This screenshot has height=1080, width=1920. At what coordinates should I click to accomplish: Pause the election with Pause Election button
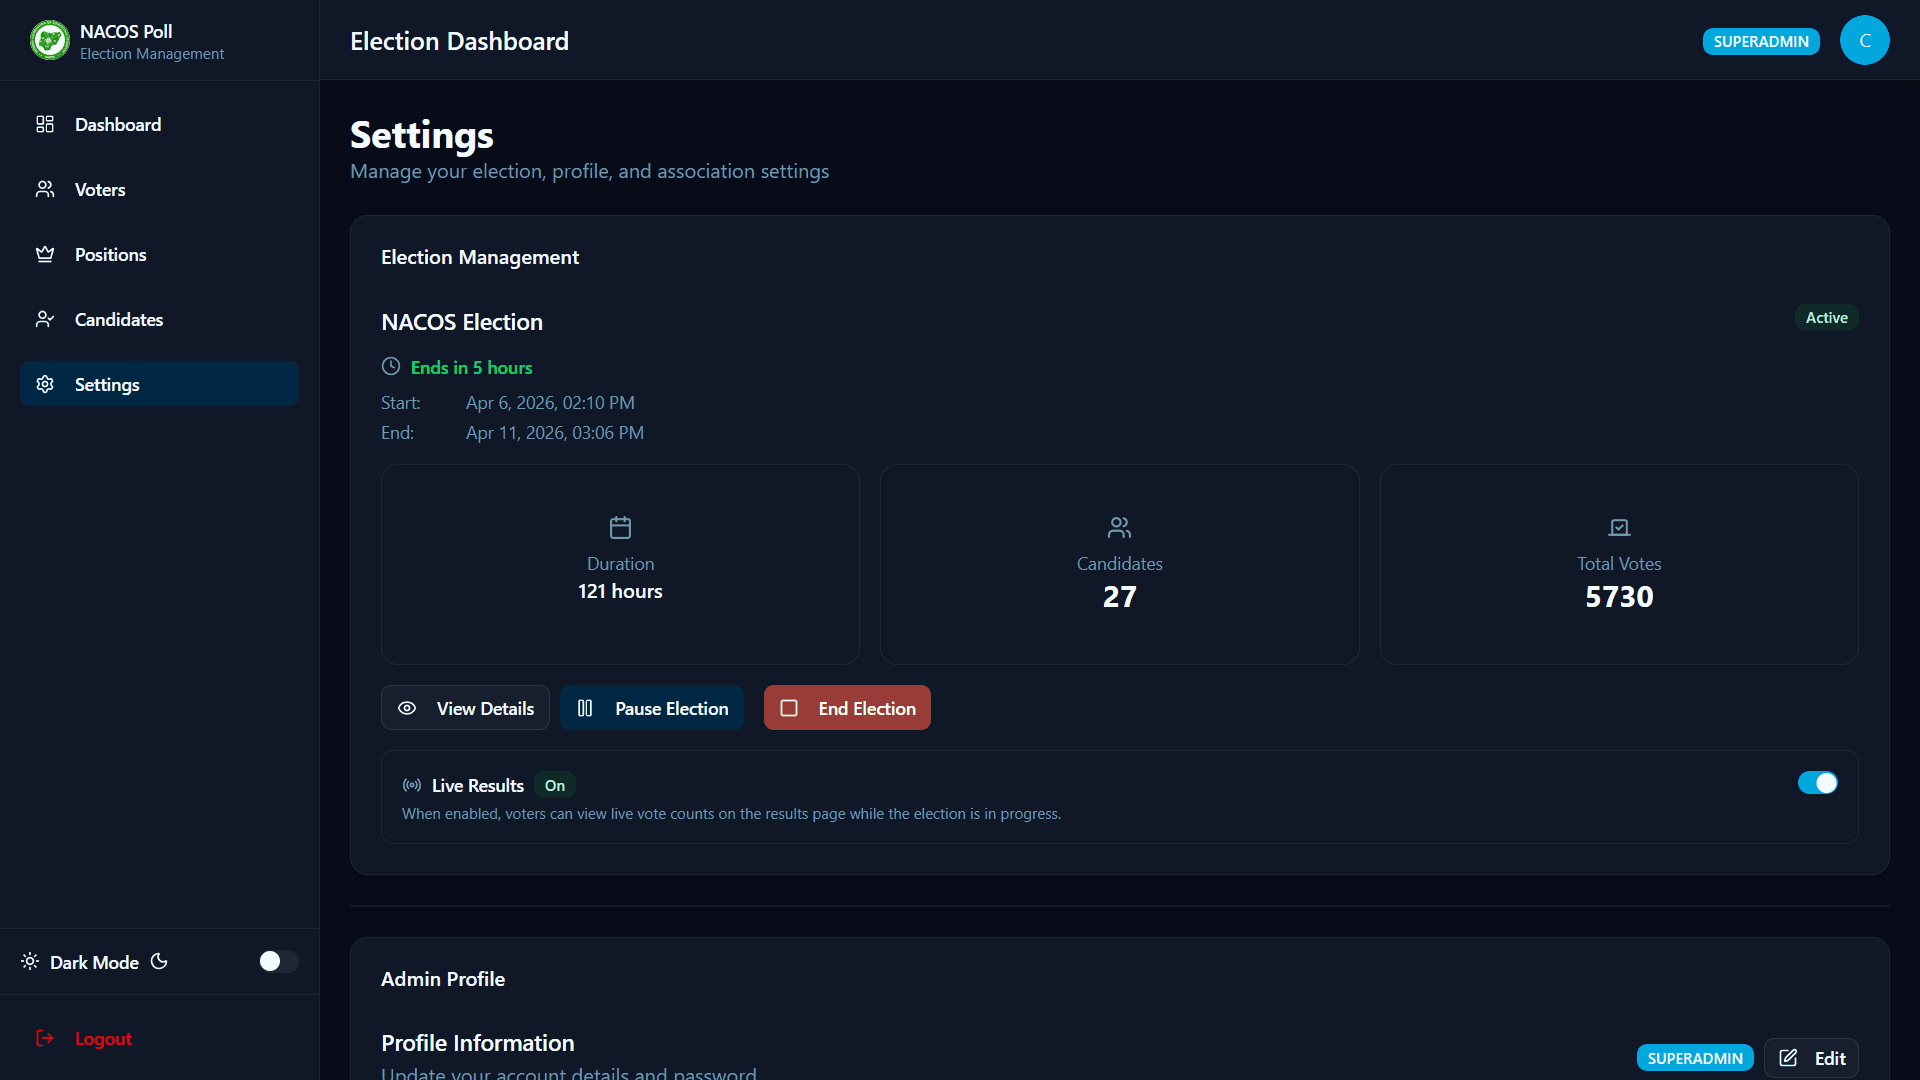tap(652, 708)
